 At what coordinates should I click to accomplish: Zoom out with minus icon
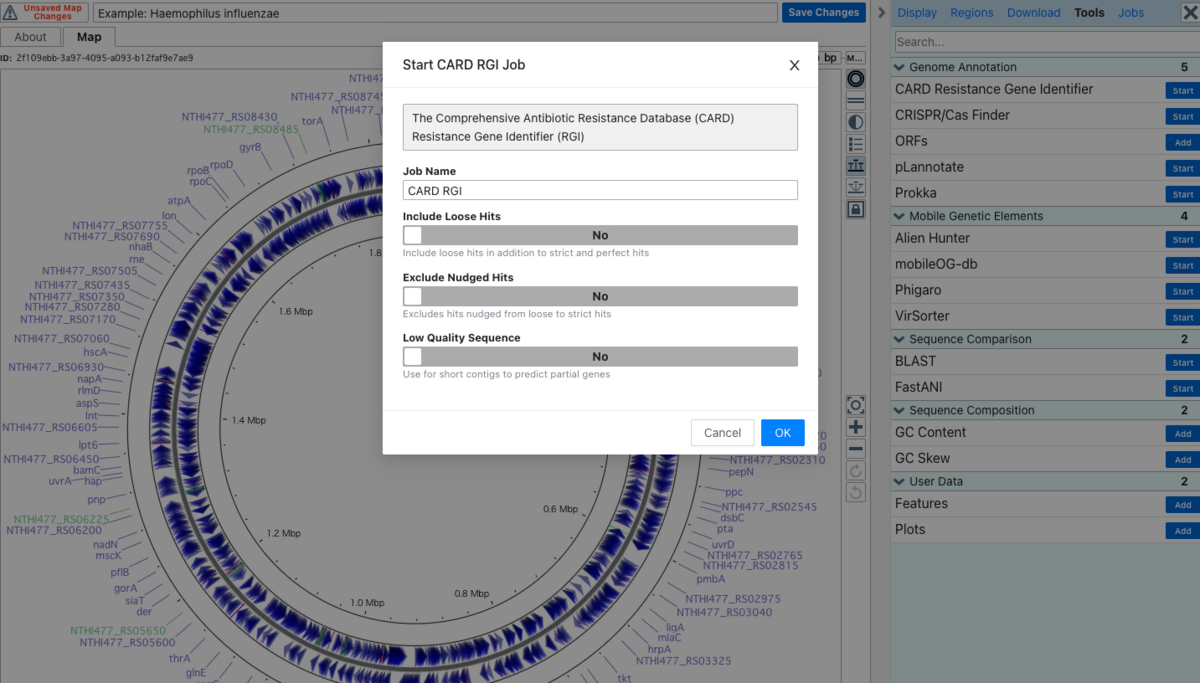(x=855, y=449)
